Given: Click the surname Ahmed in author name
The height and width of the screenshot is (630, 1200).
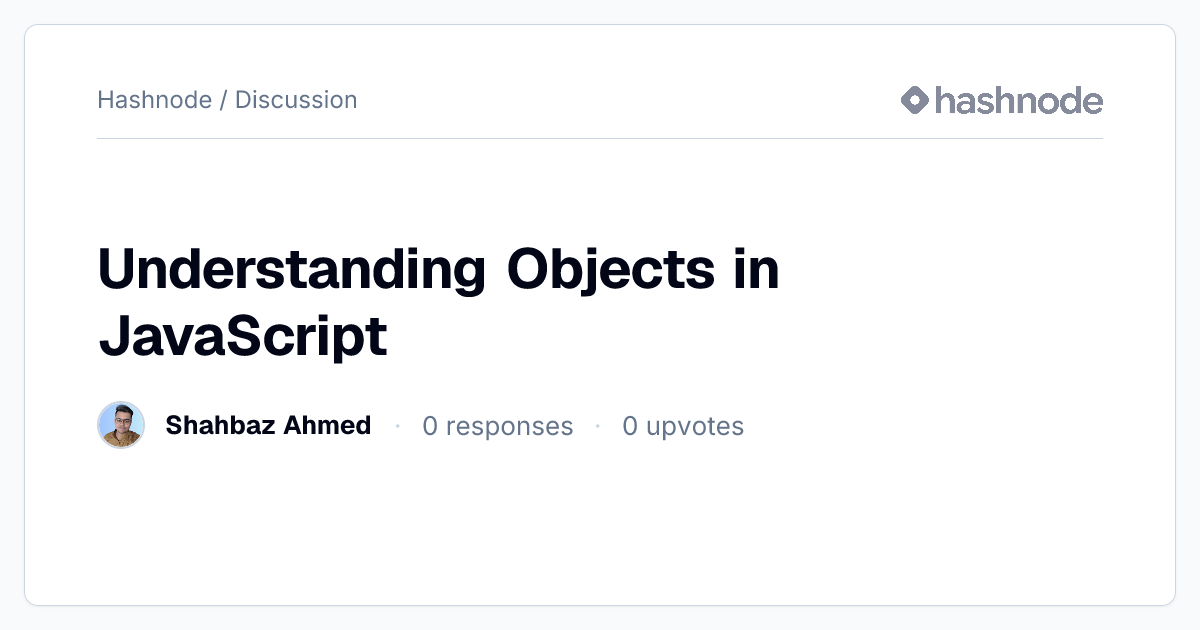Looking at the screenshot, I should (329, 425).
